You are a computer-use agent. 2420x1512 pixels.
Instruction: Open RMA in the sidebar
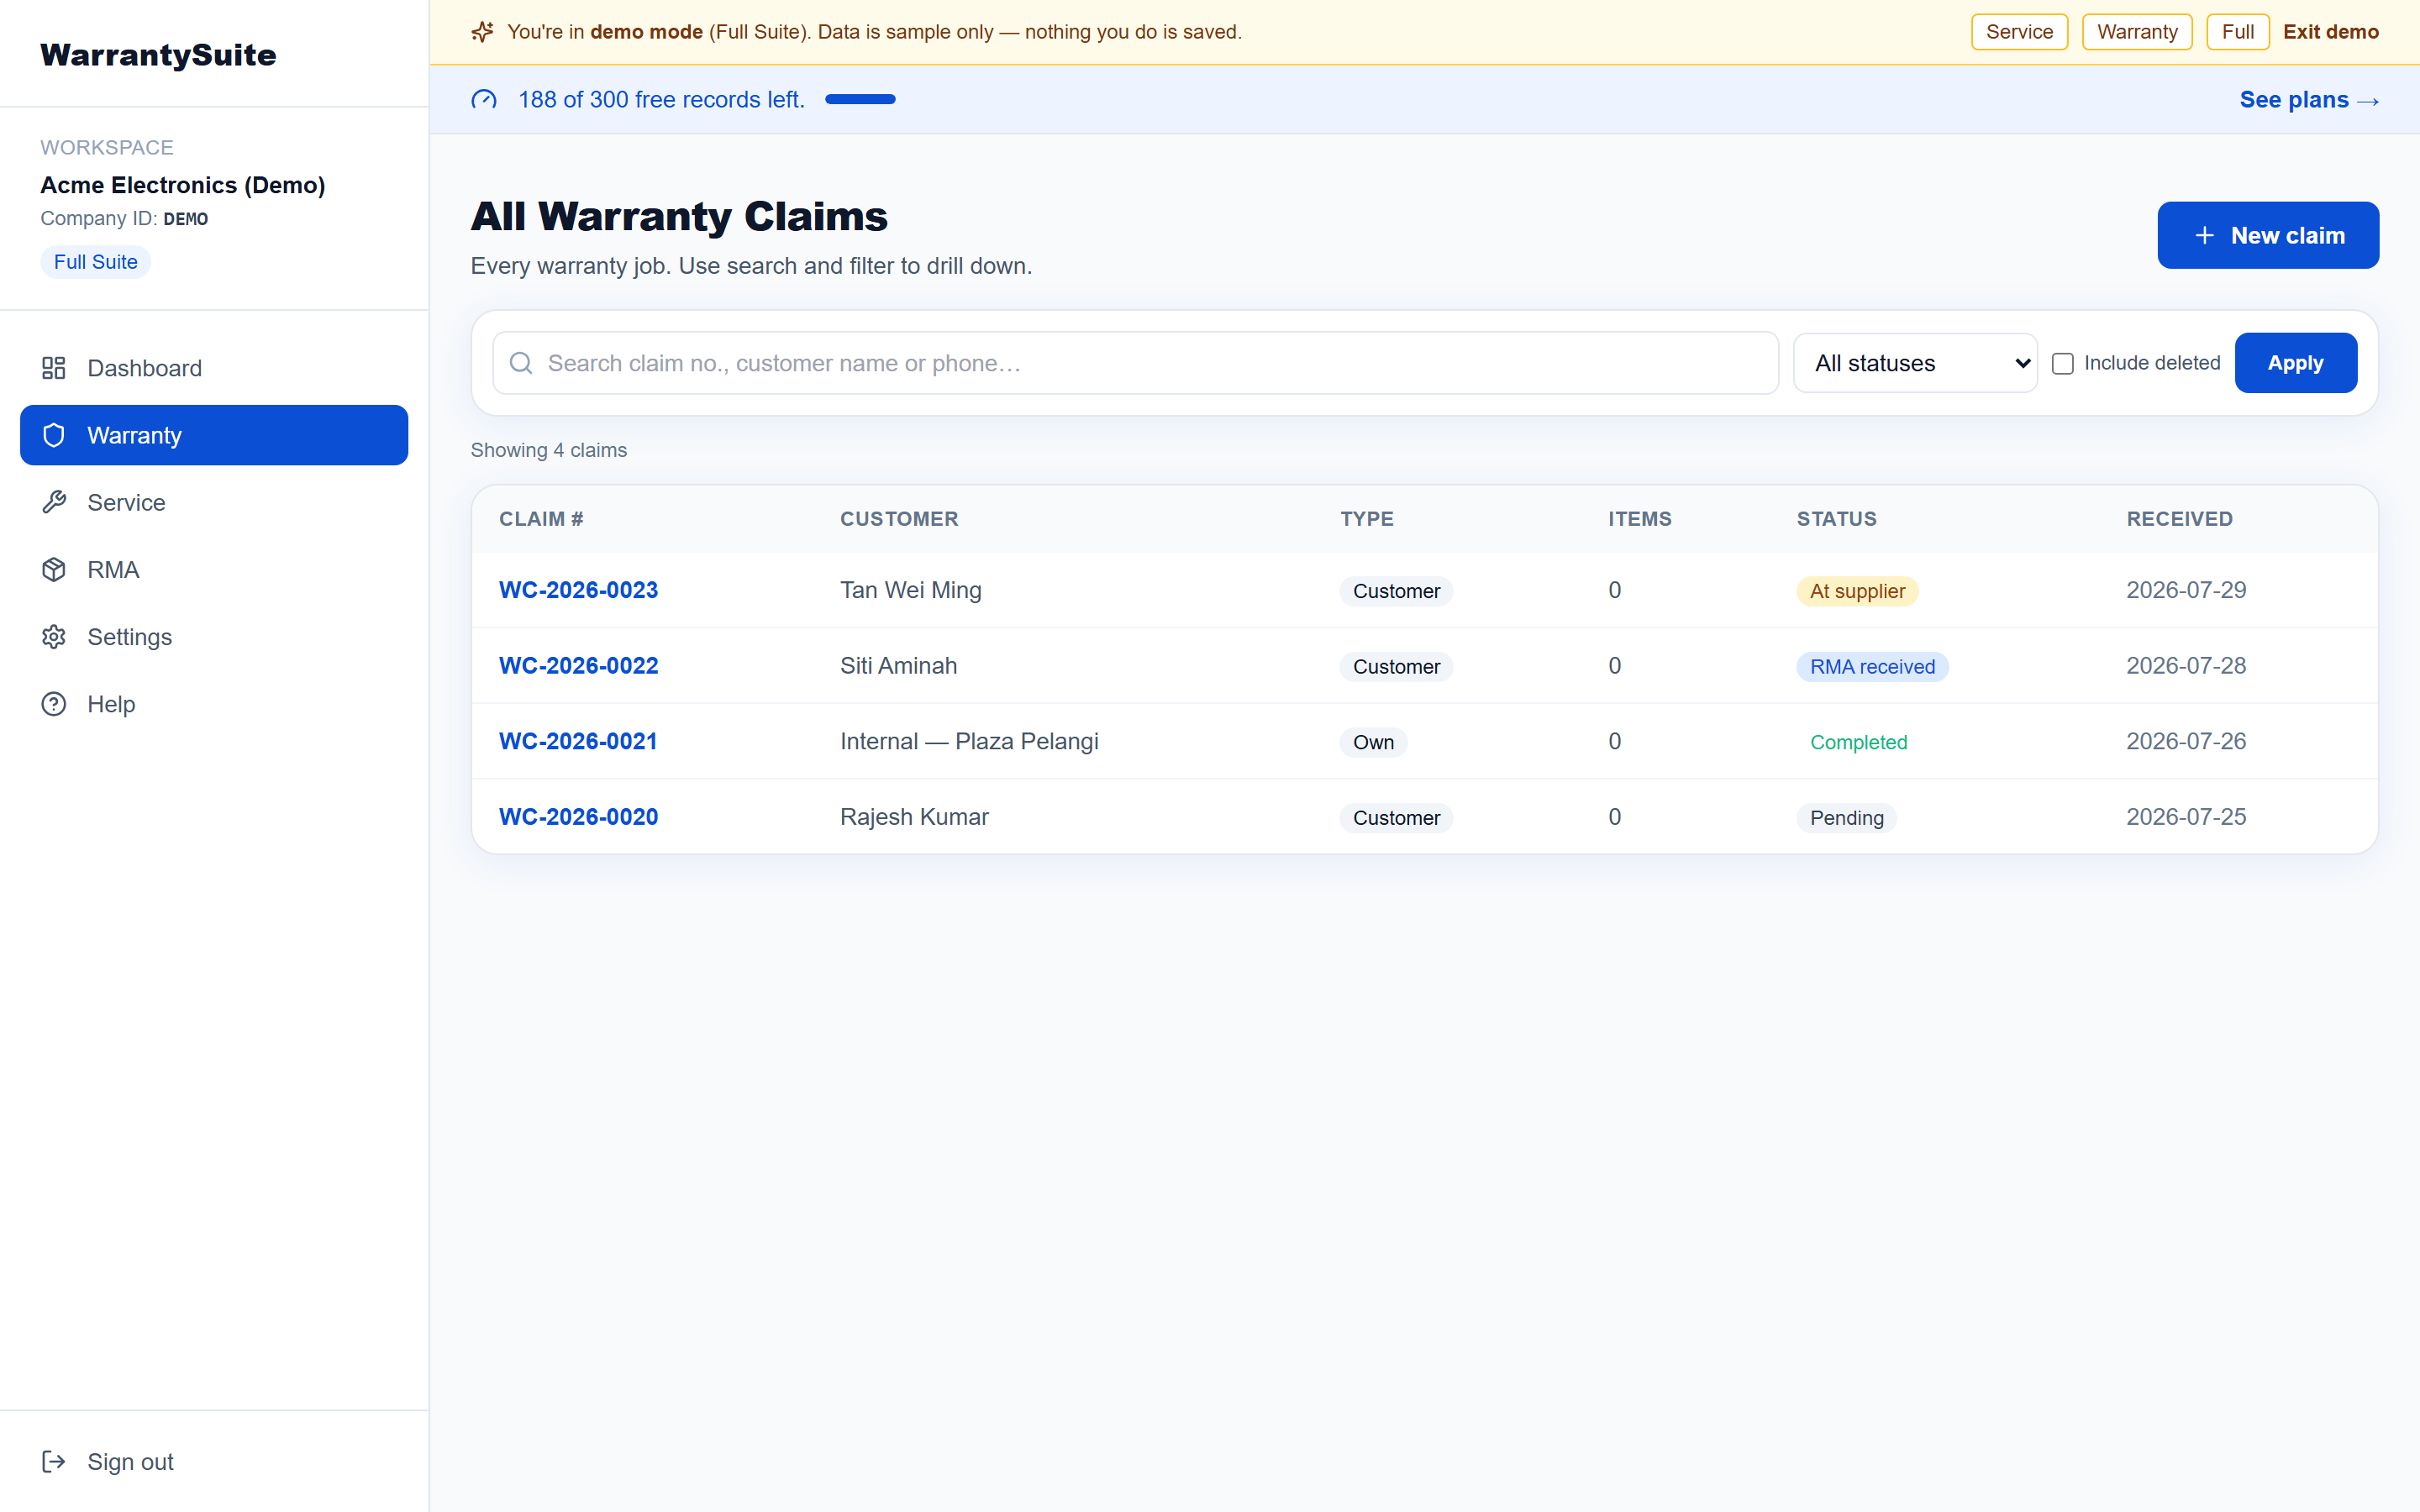(214, 569)
